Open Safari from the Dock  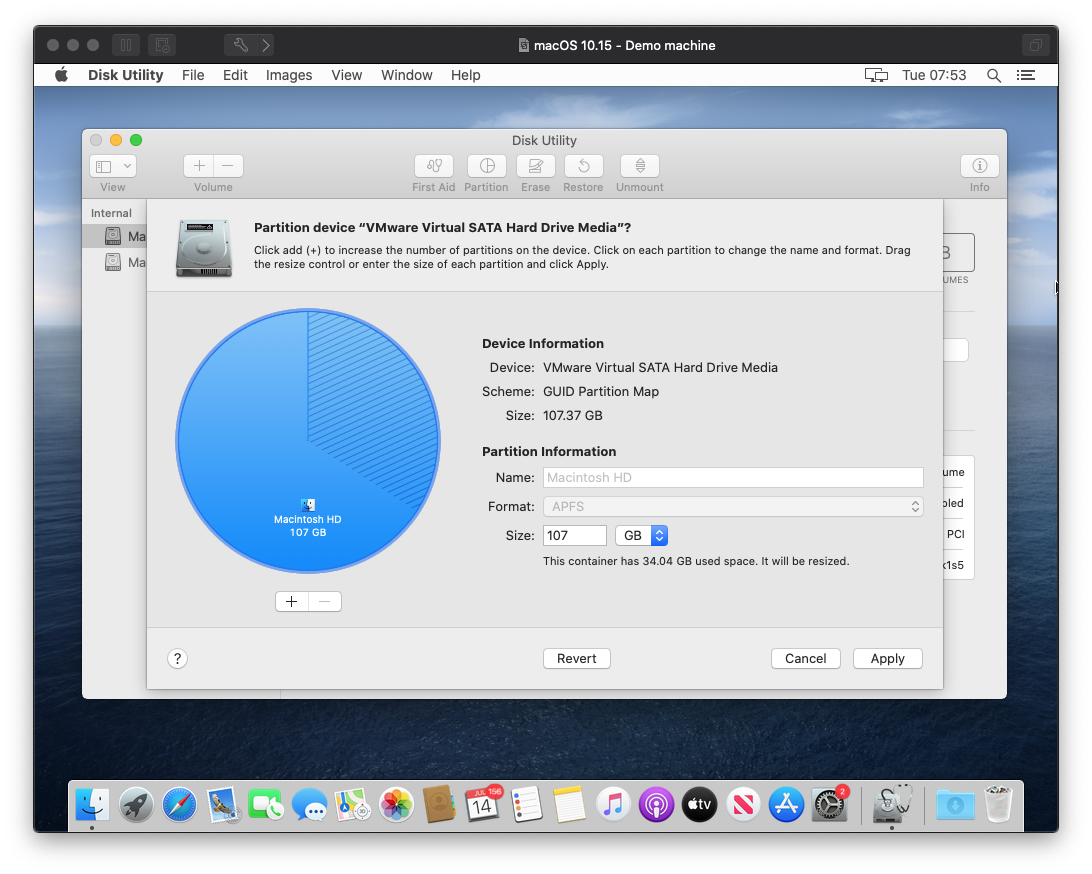click(x=179, y=805)
